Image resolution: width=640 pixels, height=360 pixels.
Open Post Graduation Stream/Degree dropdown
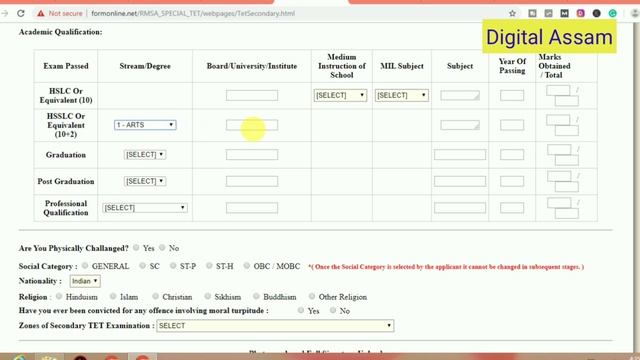click(x=145, y=181)
